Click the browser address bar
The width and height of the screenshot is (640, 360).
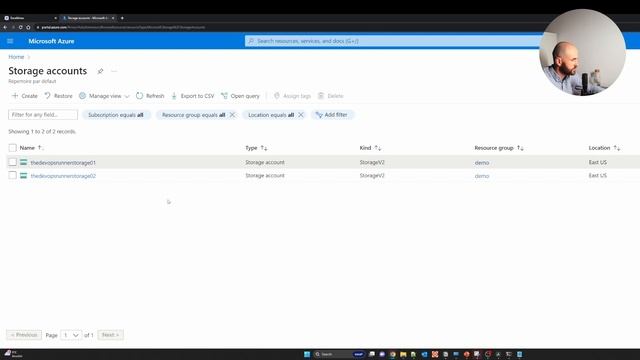(286, 27)
